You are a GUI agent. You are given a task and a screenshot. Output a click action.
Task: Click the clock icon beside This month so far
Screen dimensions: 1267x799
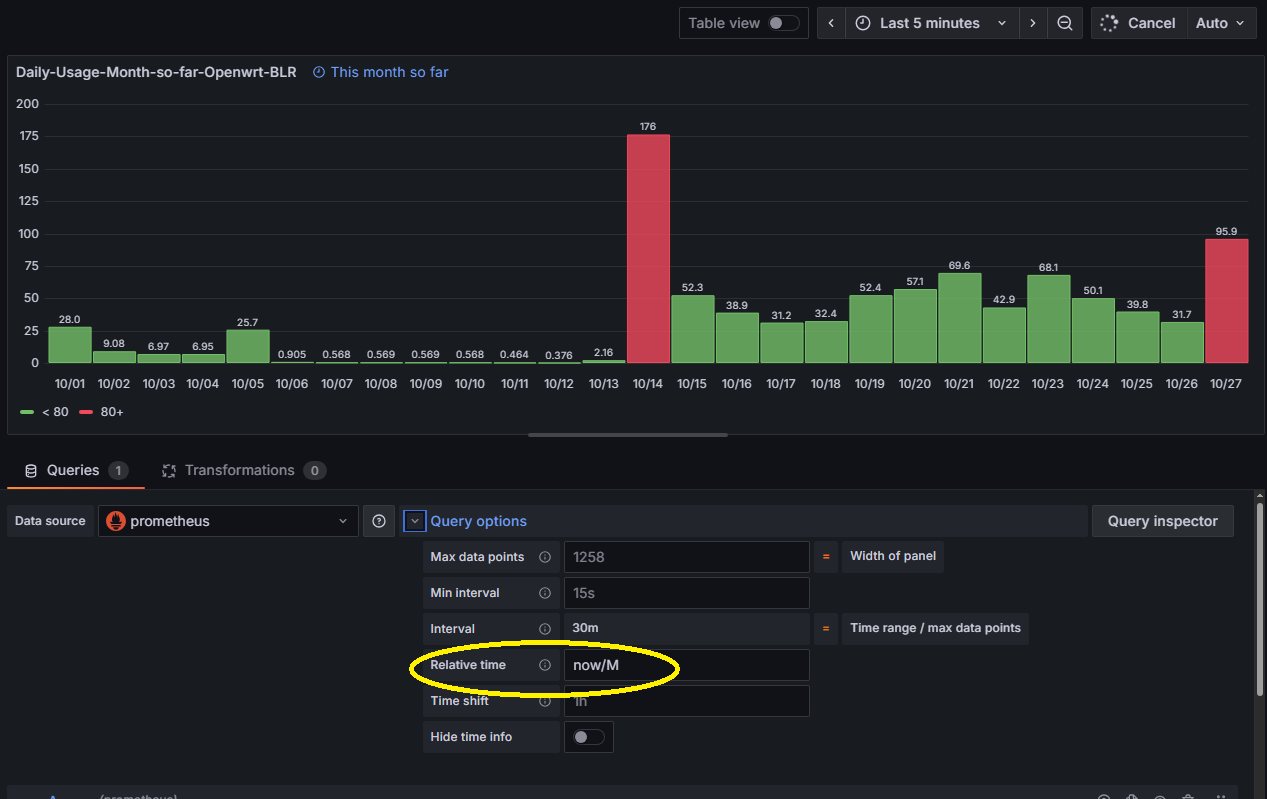[319, 72]
